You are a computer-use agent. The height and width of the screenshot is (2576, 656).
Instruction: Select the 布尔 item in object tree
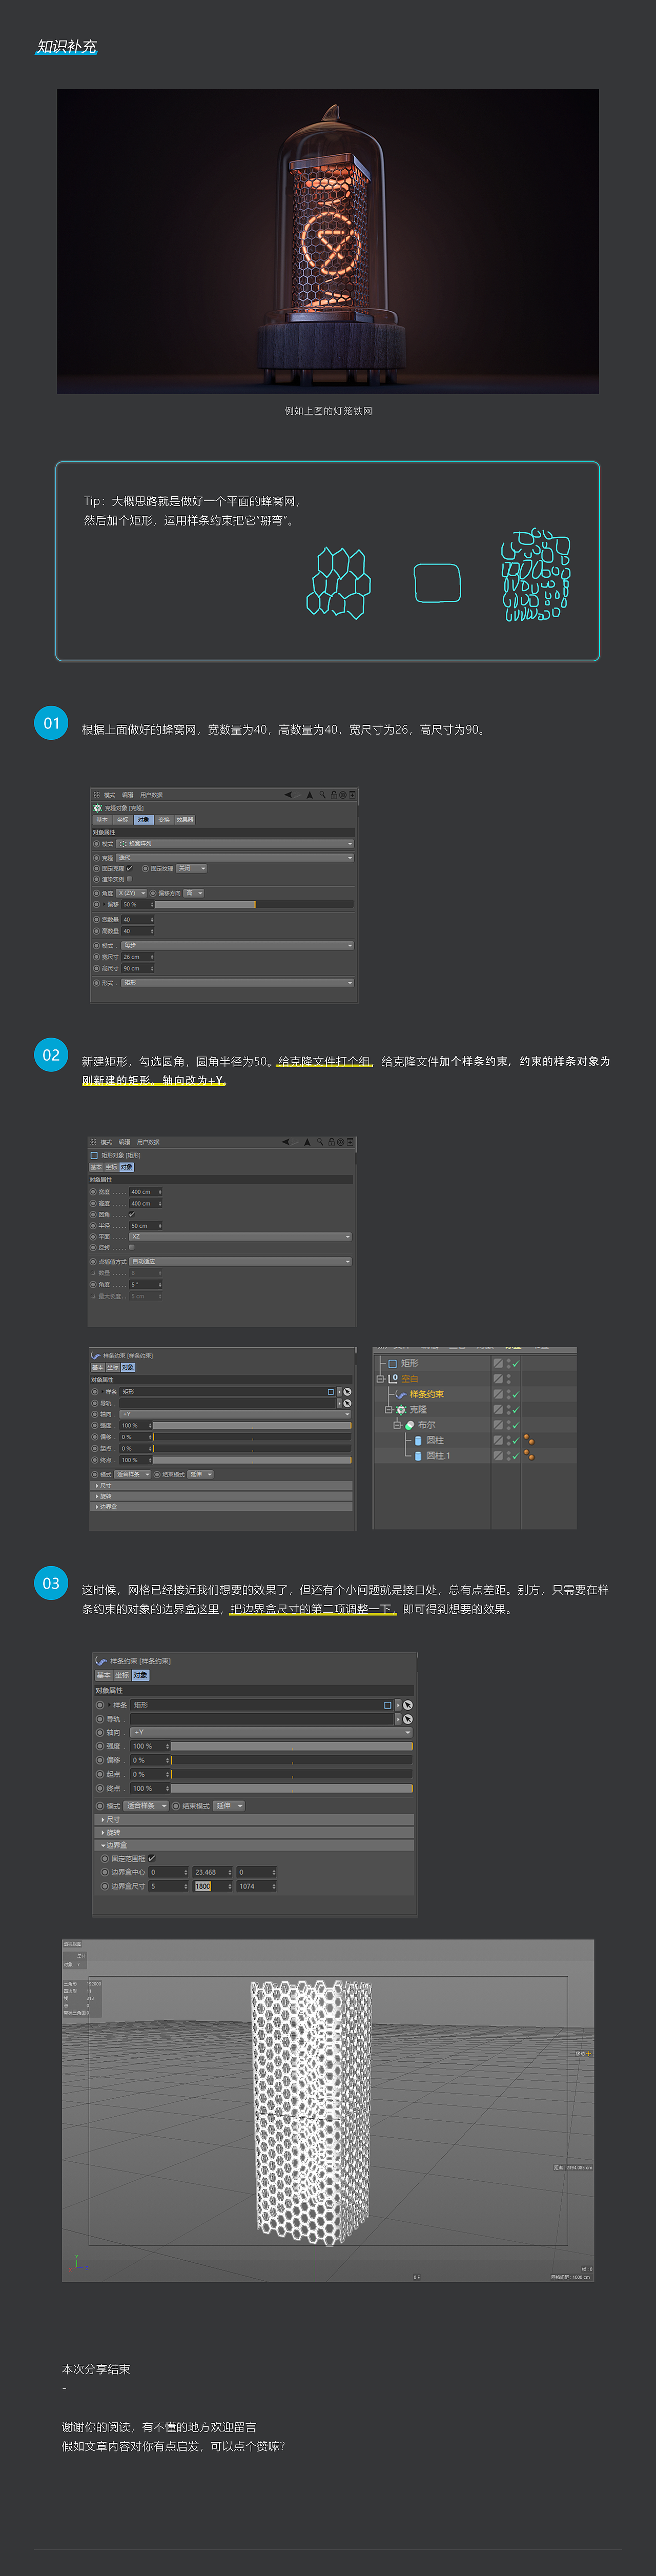pos(427,1425)
